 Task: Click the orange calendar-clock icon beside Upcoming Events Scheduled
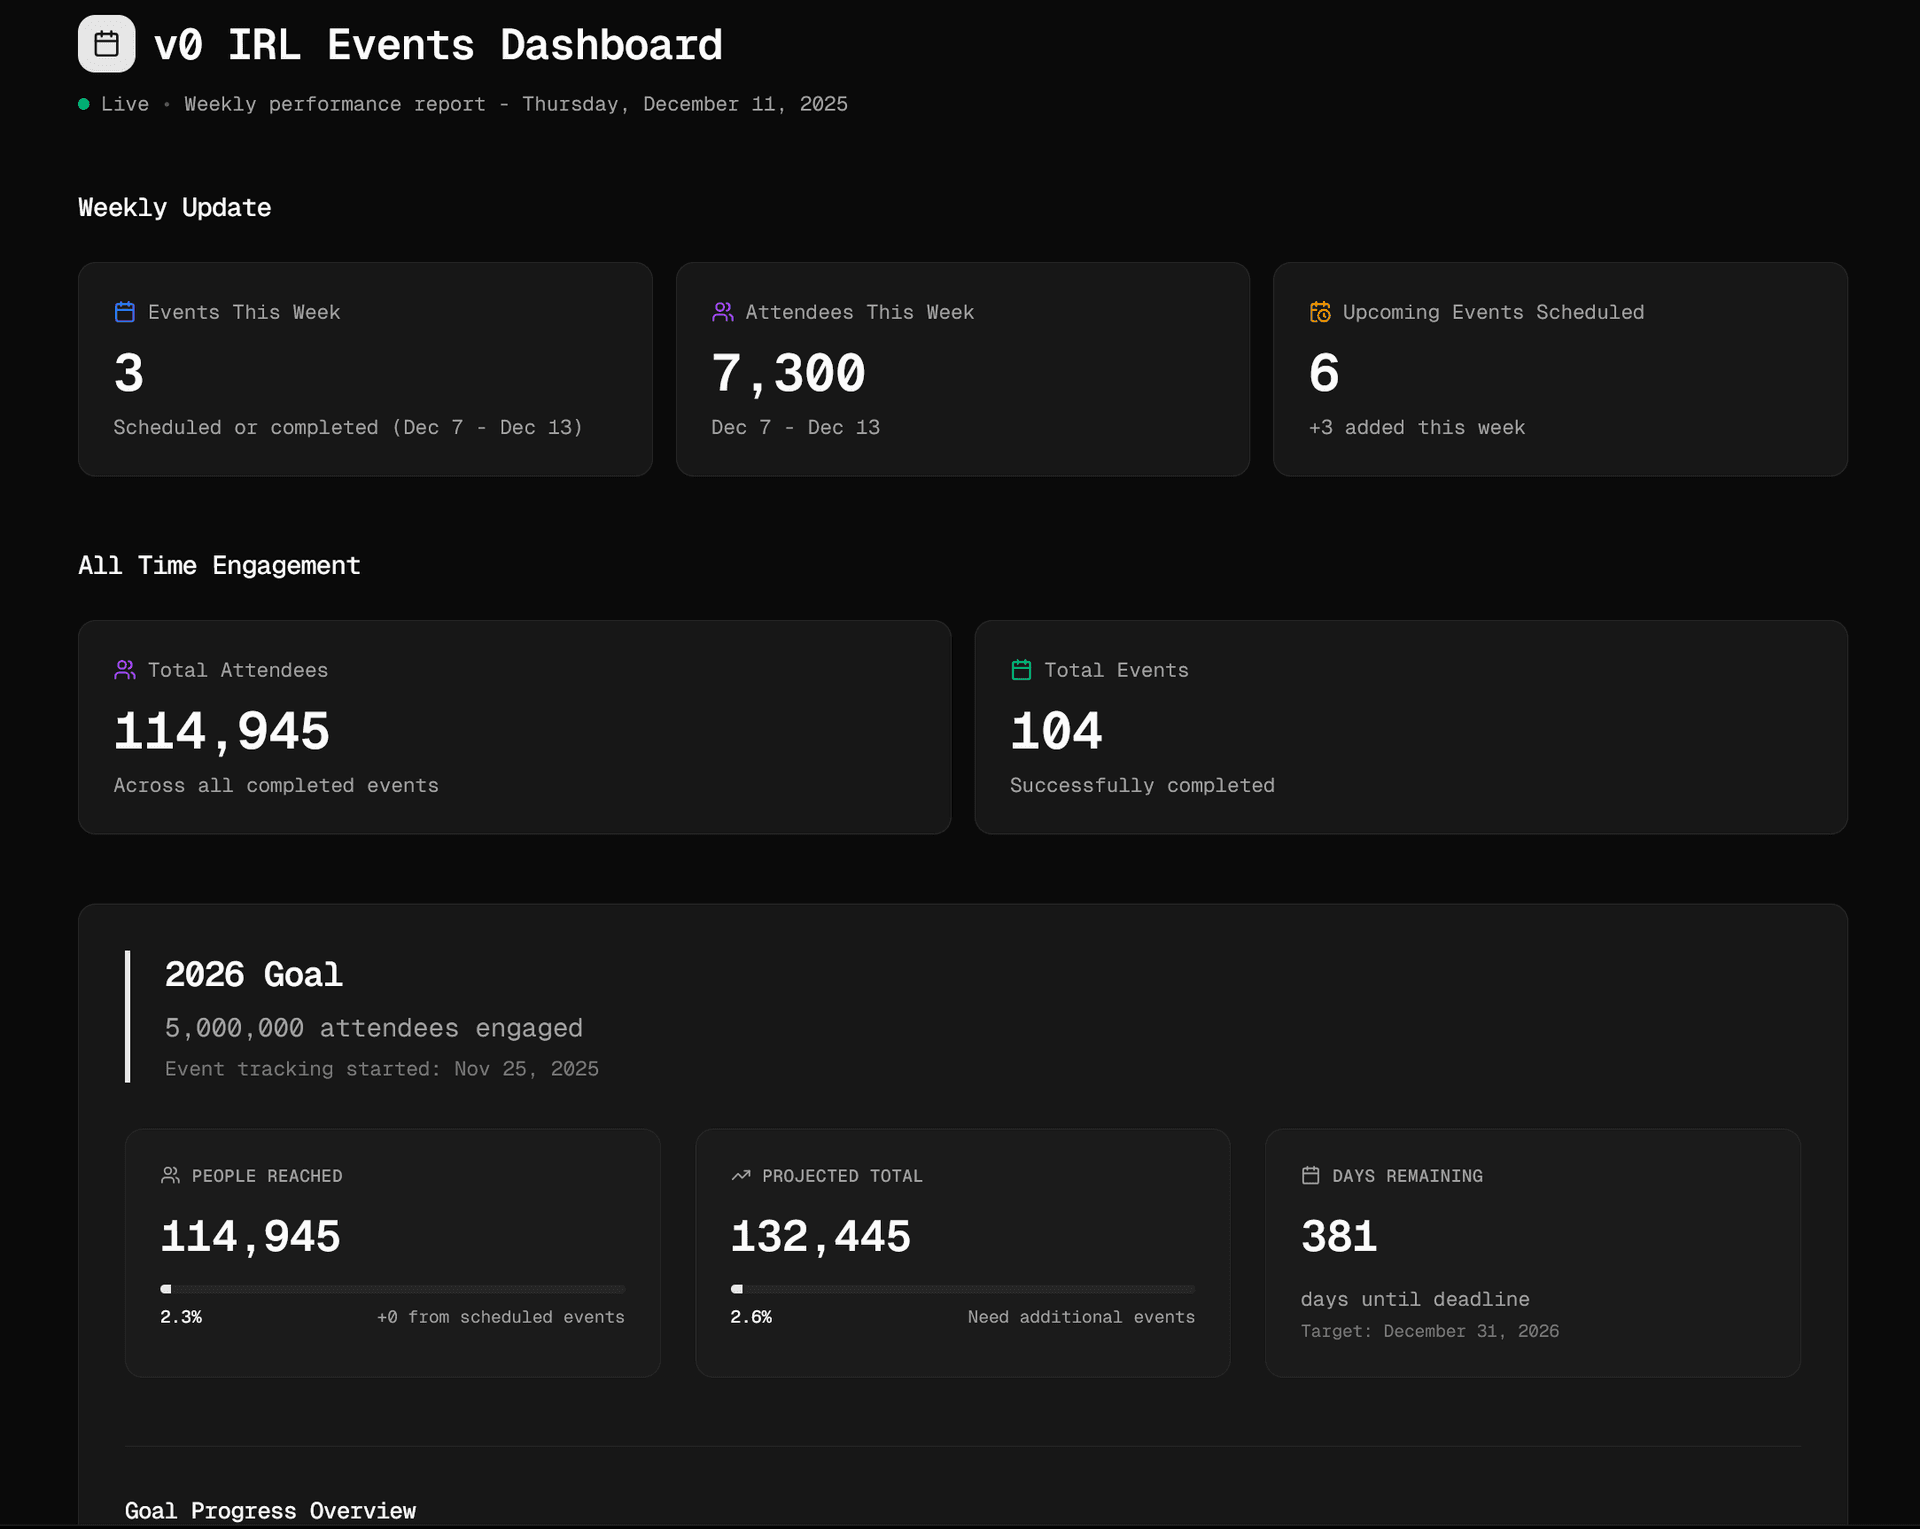1320,312
